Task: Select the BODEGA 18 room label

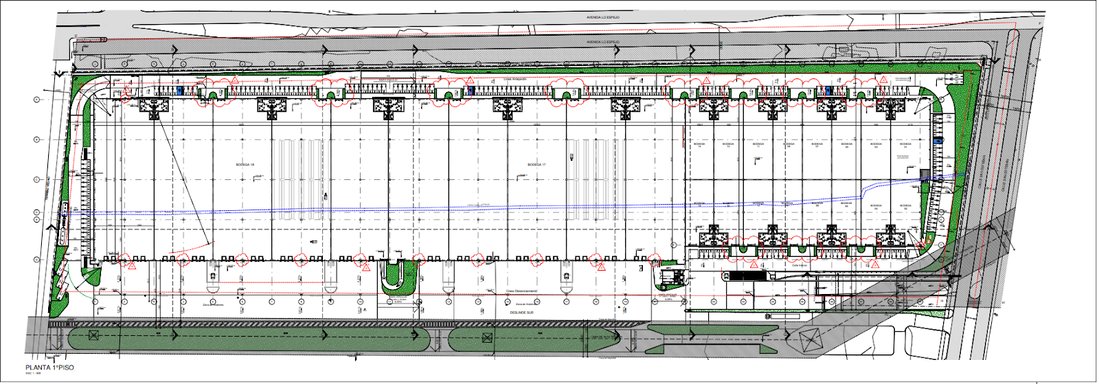Action: click(x=246, y=165)
